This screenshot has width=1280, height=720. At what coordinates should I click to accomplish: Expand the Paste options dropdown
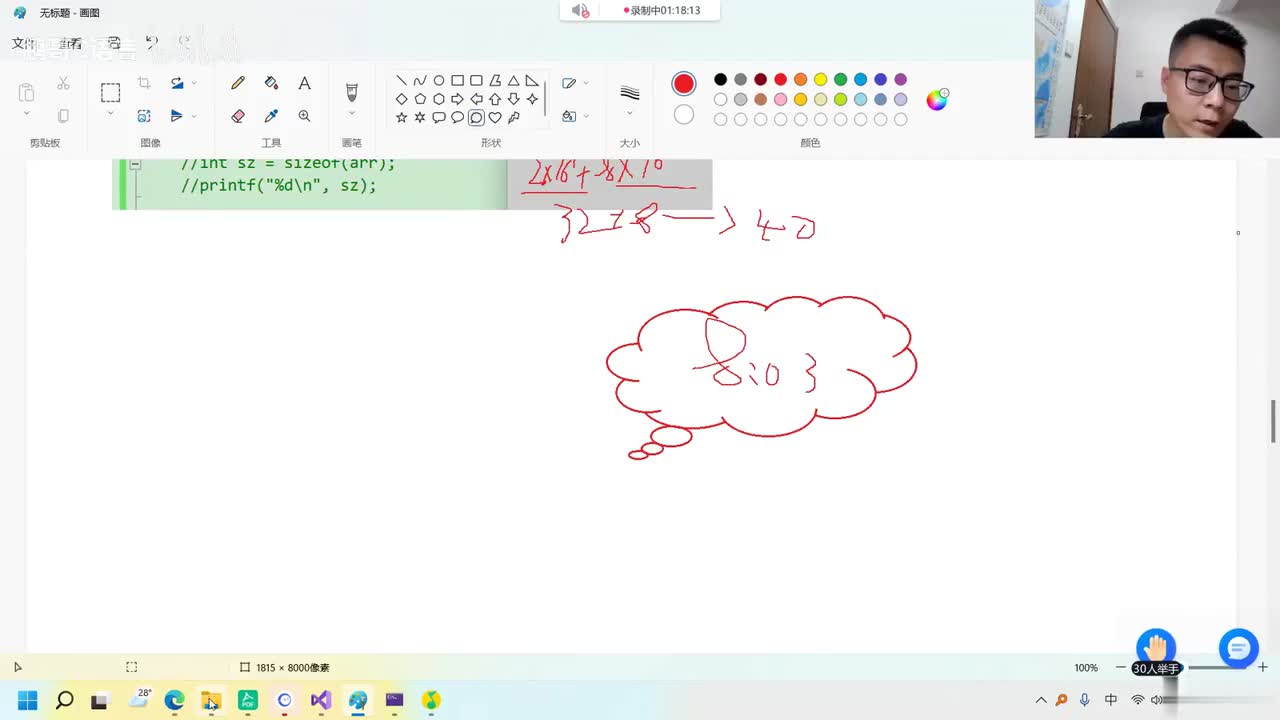pyautogui.click(x=26, y=114)
